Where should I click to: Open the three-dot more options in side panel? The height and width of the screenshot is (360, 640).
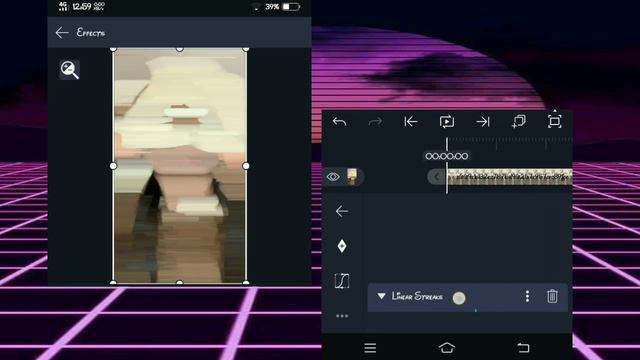click(342, 316)
